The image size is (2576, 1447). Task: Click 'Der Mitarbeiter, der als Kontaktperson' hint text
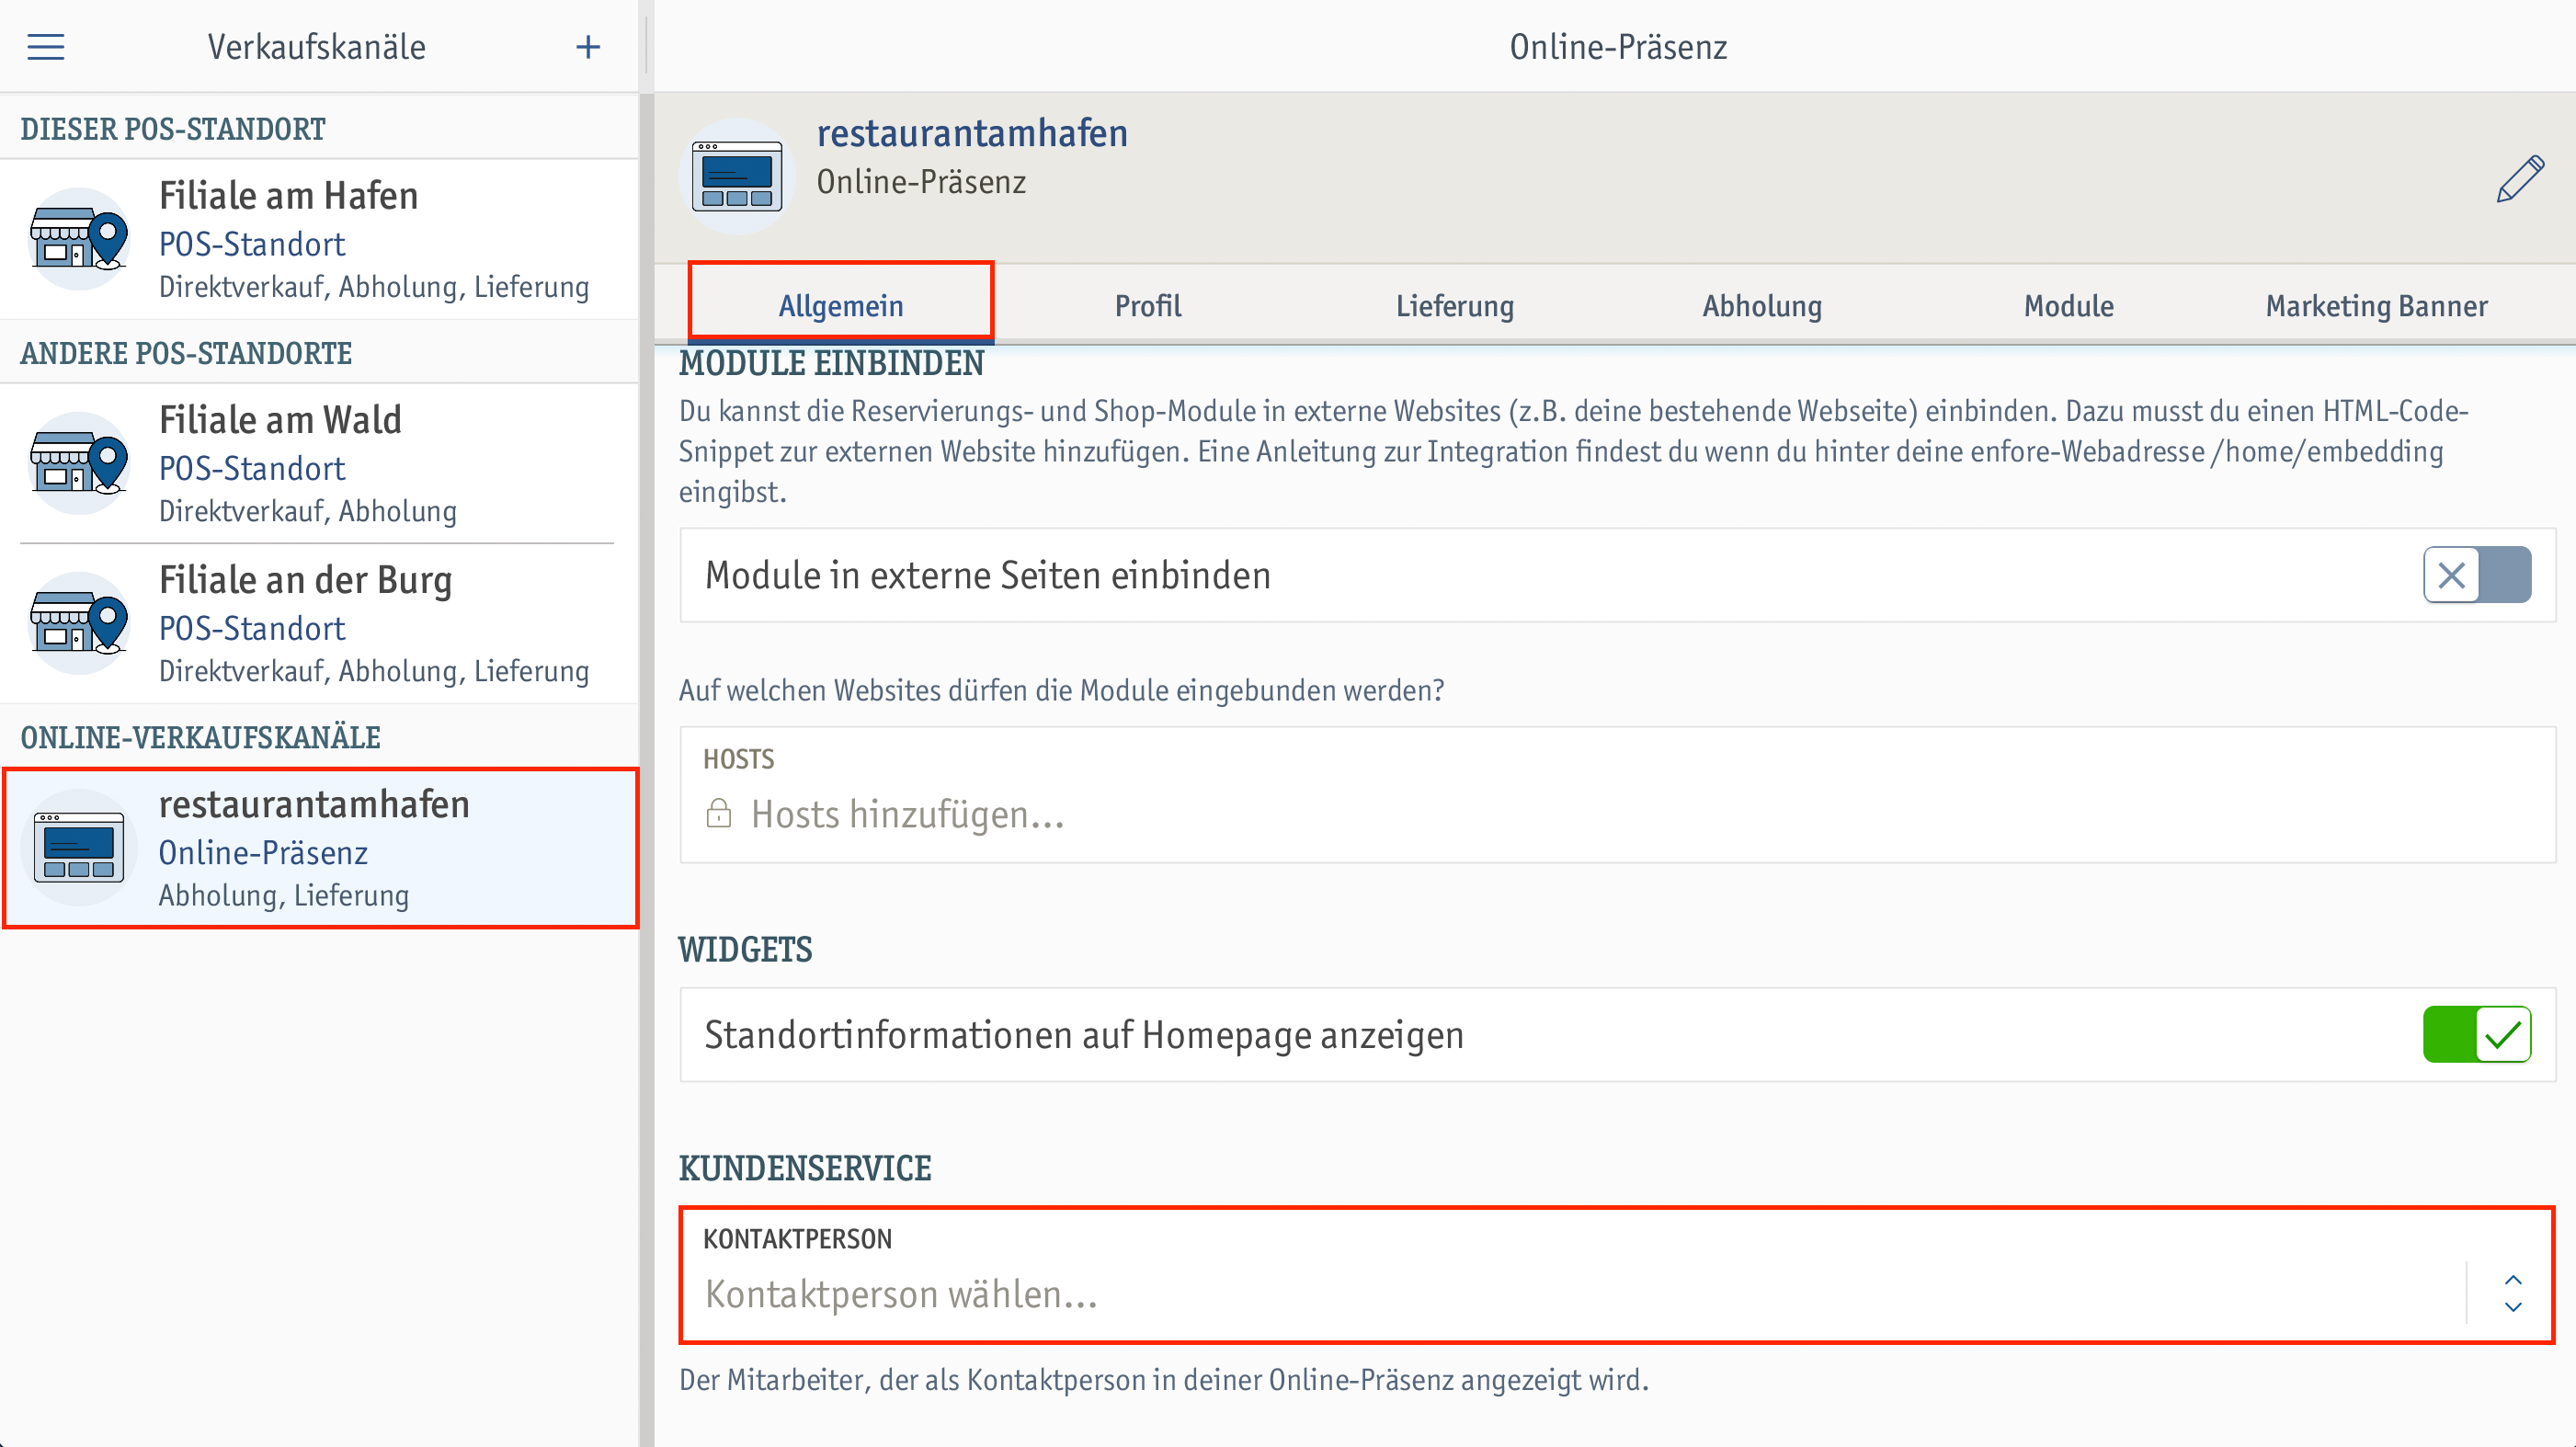tap(1164, 1380)
